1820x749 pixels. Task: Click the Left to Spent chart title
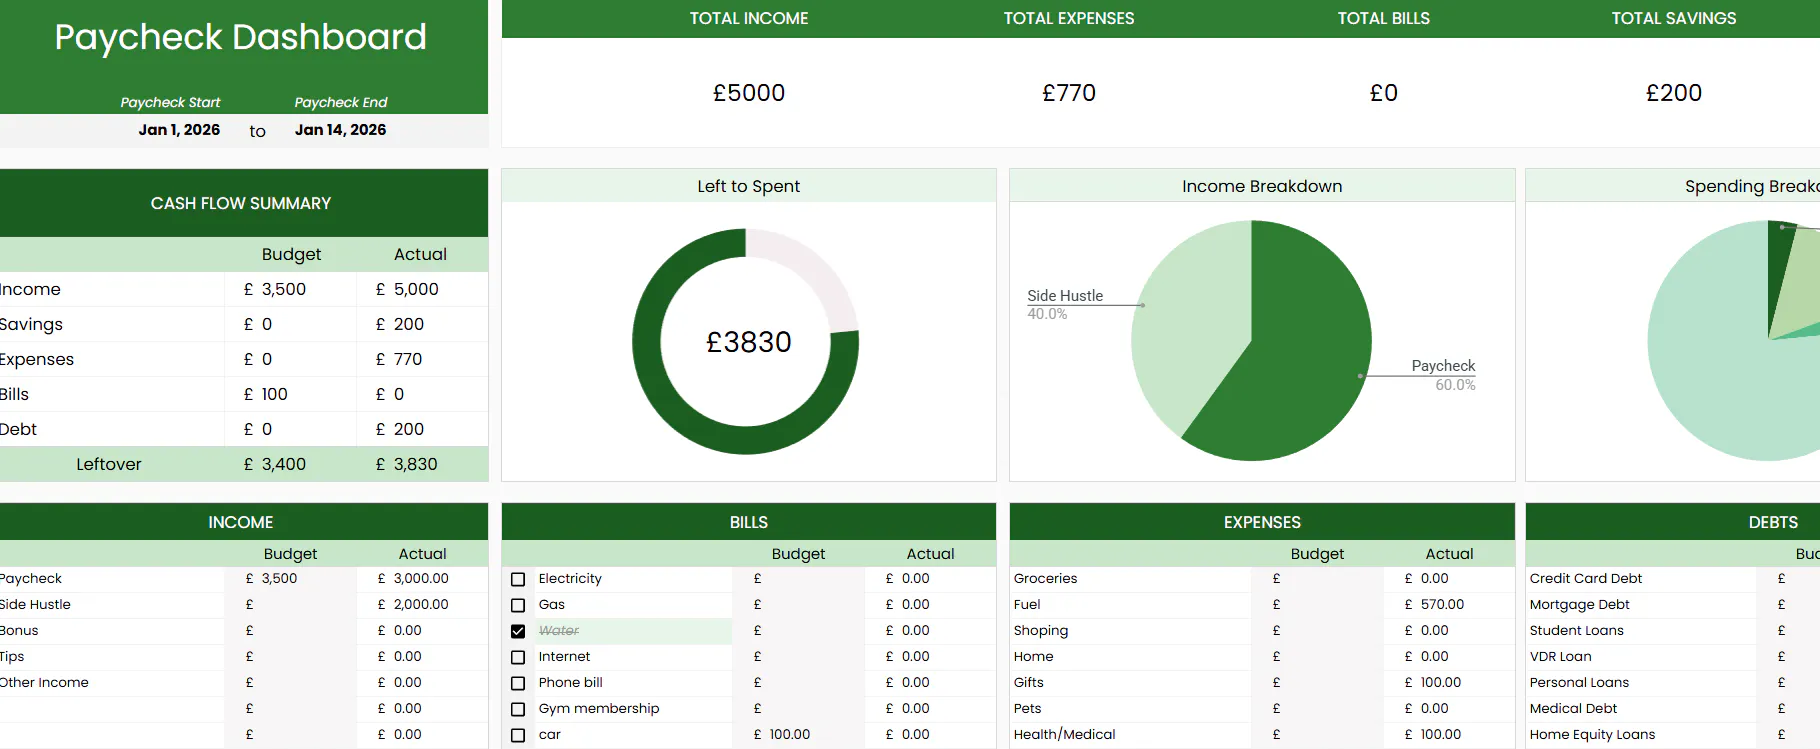tap(749, 186)
